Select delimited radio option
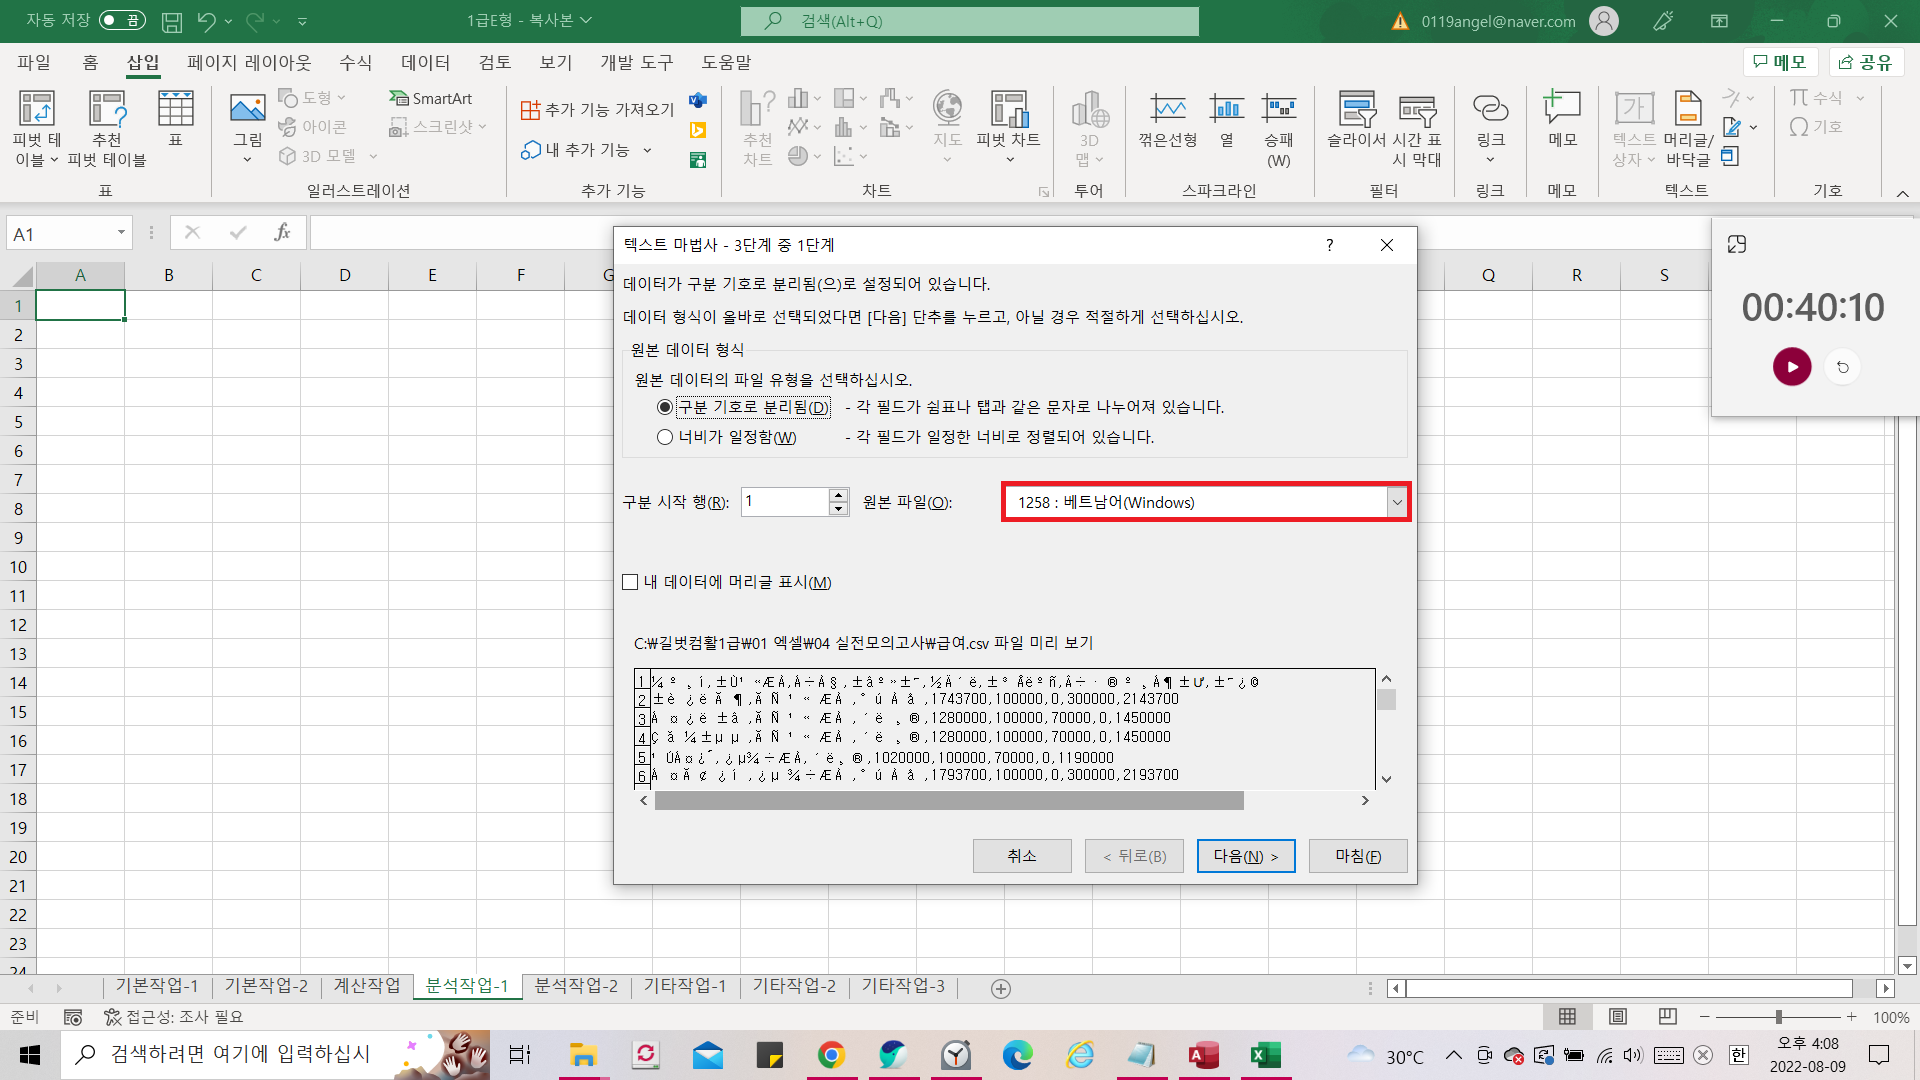 pyautogui.click(x=665, y=407)
